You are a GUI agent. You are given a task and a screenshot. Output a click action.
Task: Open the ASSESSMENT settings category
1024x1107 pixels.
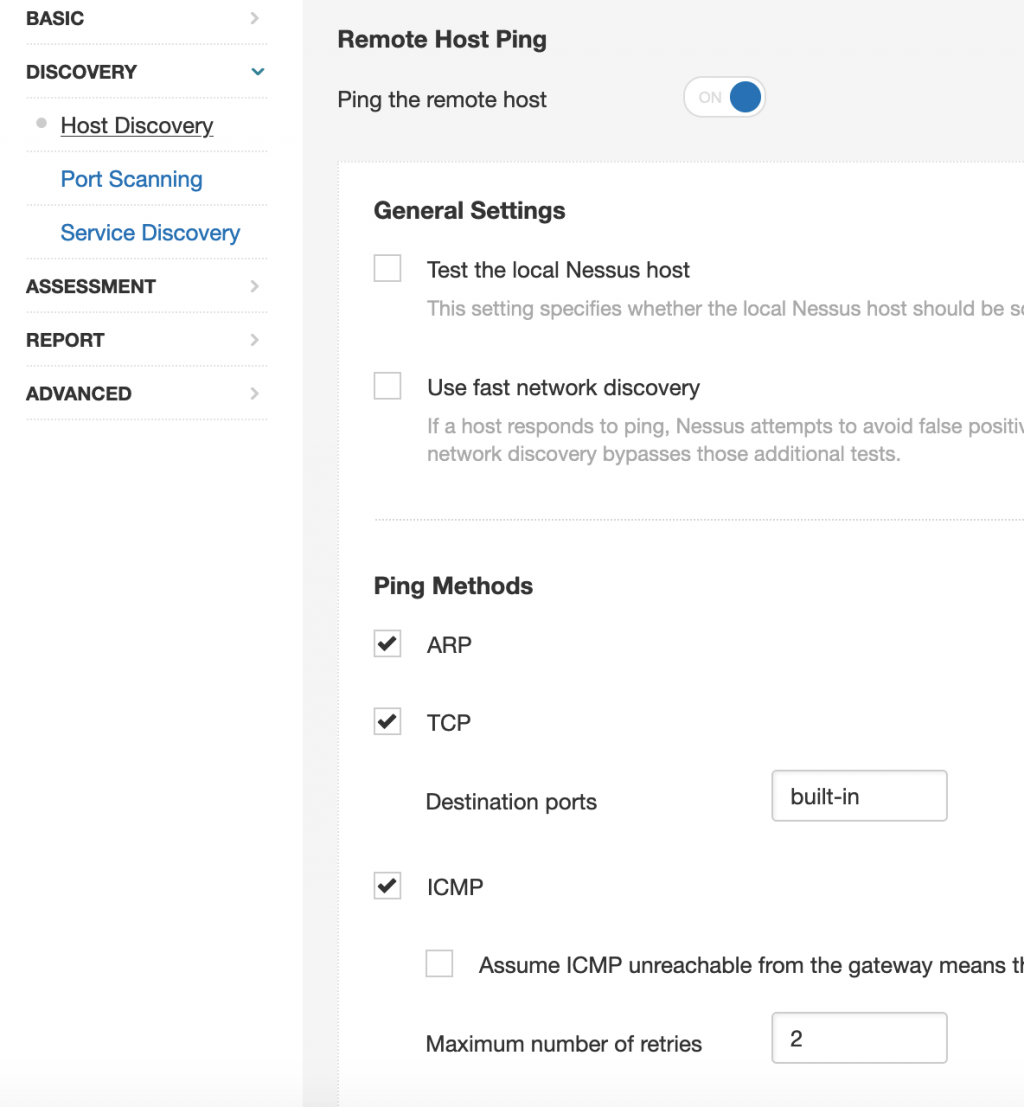click(91, 287)
